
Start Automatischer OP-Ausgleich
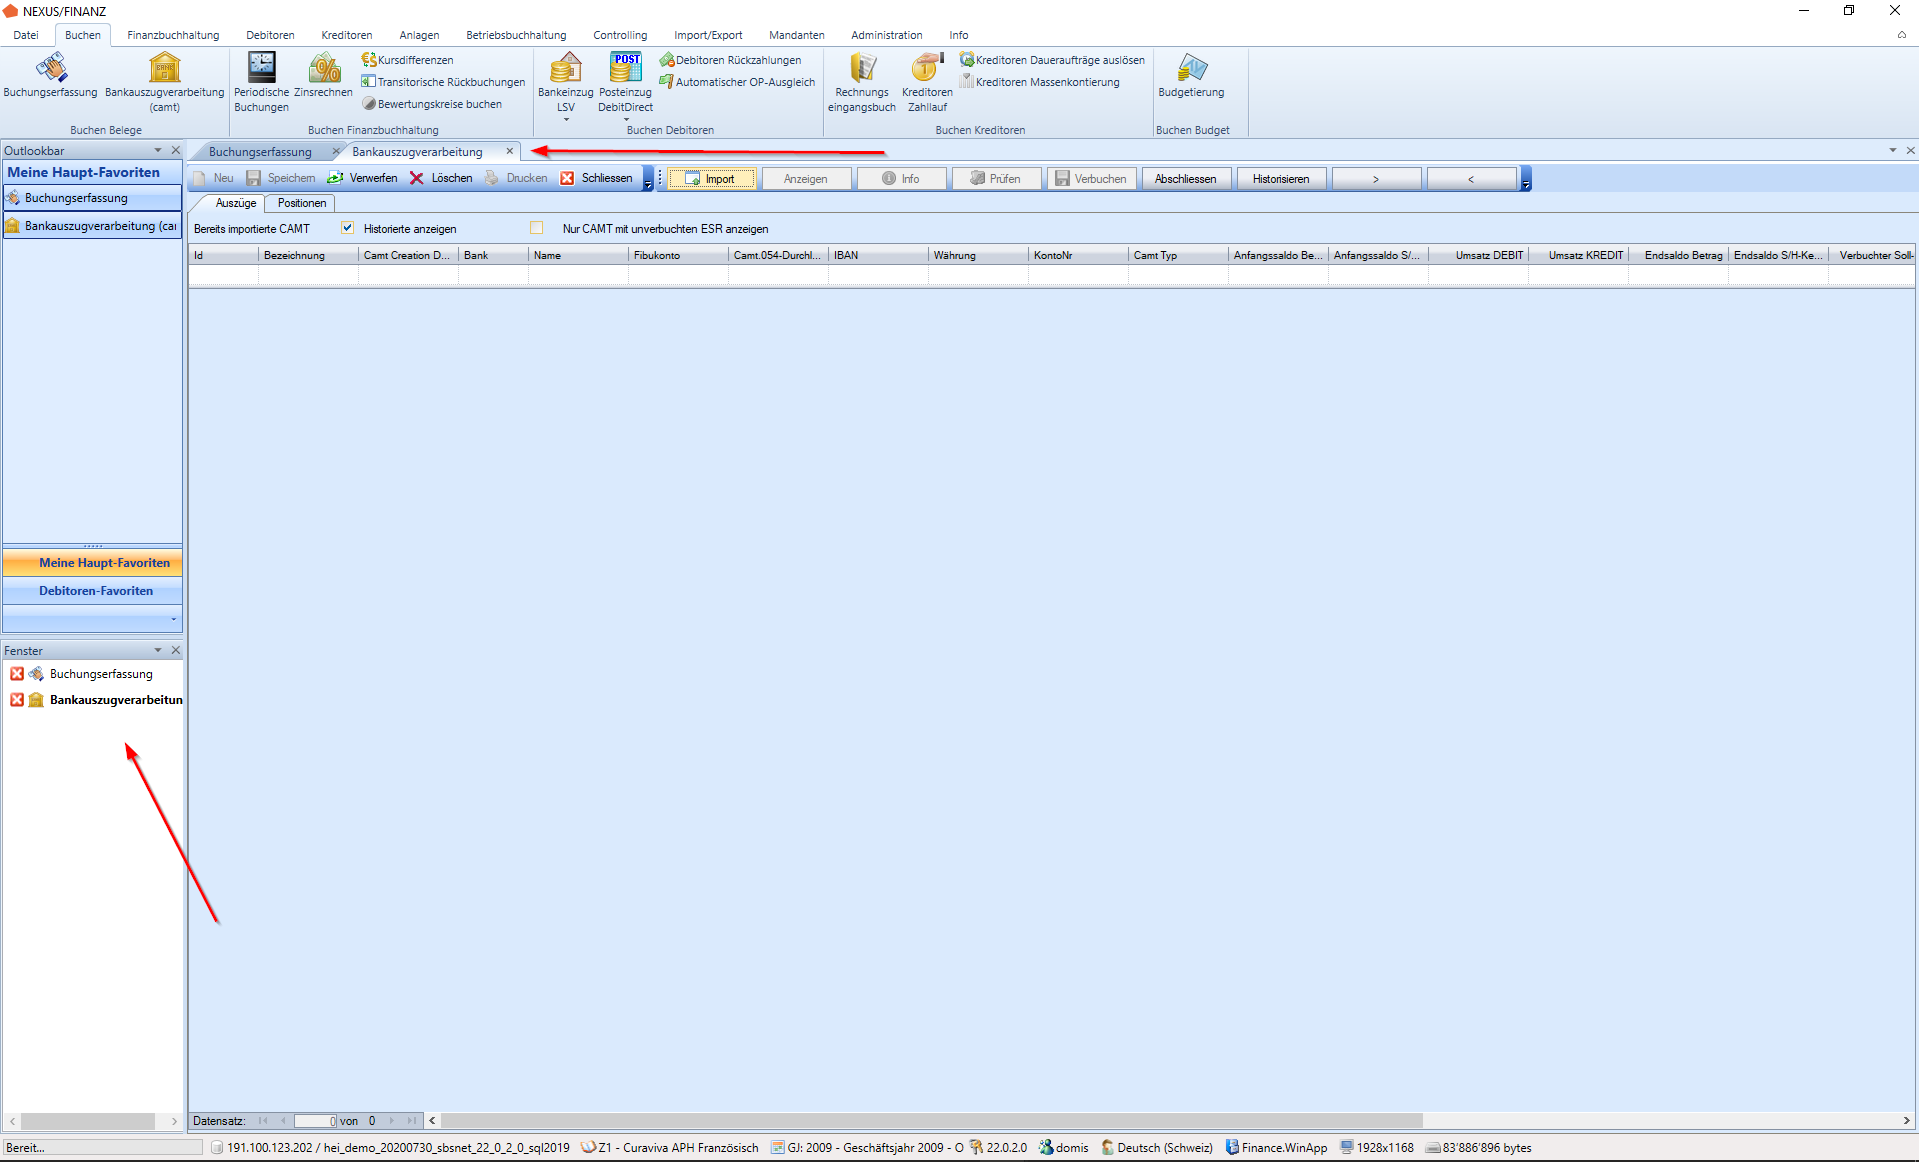(738, 82)
